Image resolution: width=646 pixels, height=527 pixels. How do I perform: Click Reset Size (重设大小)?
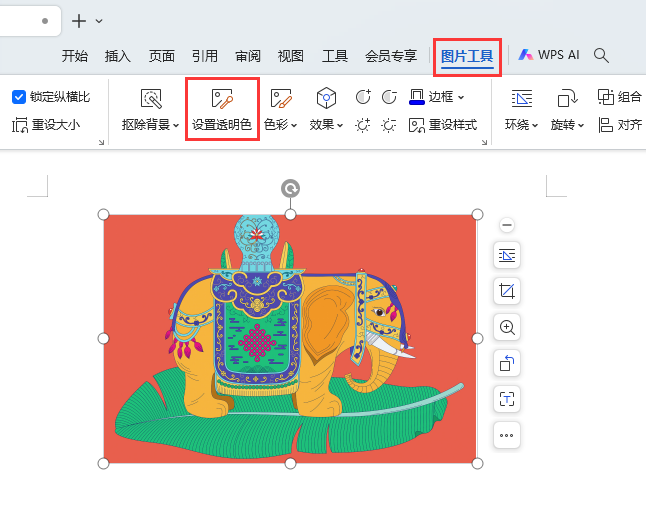point(46,125)
